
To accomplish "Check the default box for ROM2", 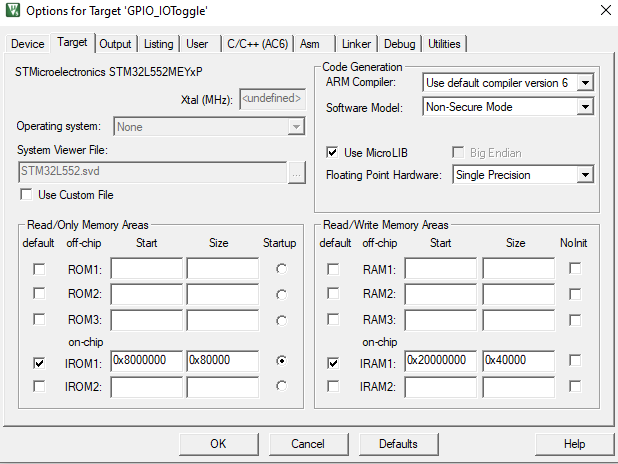I will (39, 294).
